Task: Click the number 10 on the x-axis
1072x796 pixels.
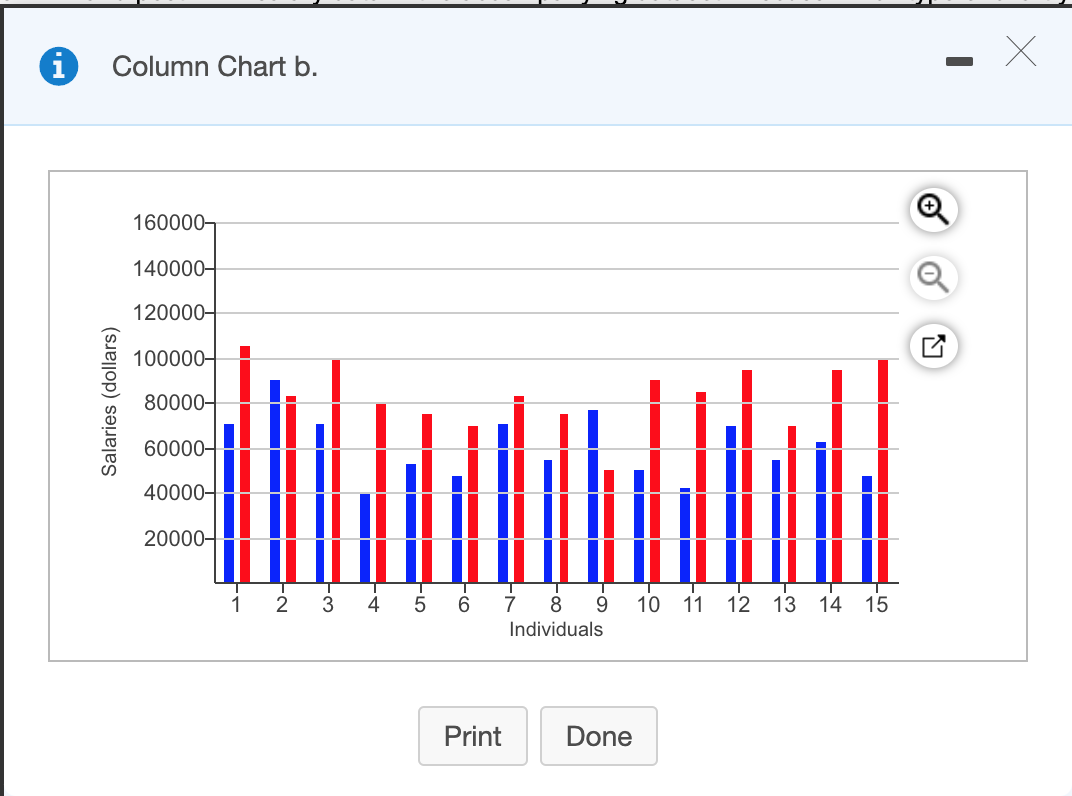Action: tap(648, 604)
